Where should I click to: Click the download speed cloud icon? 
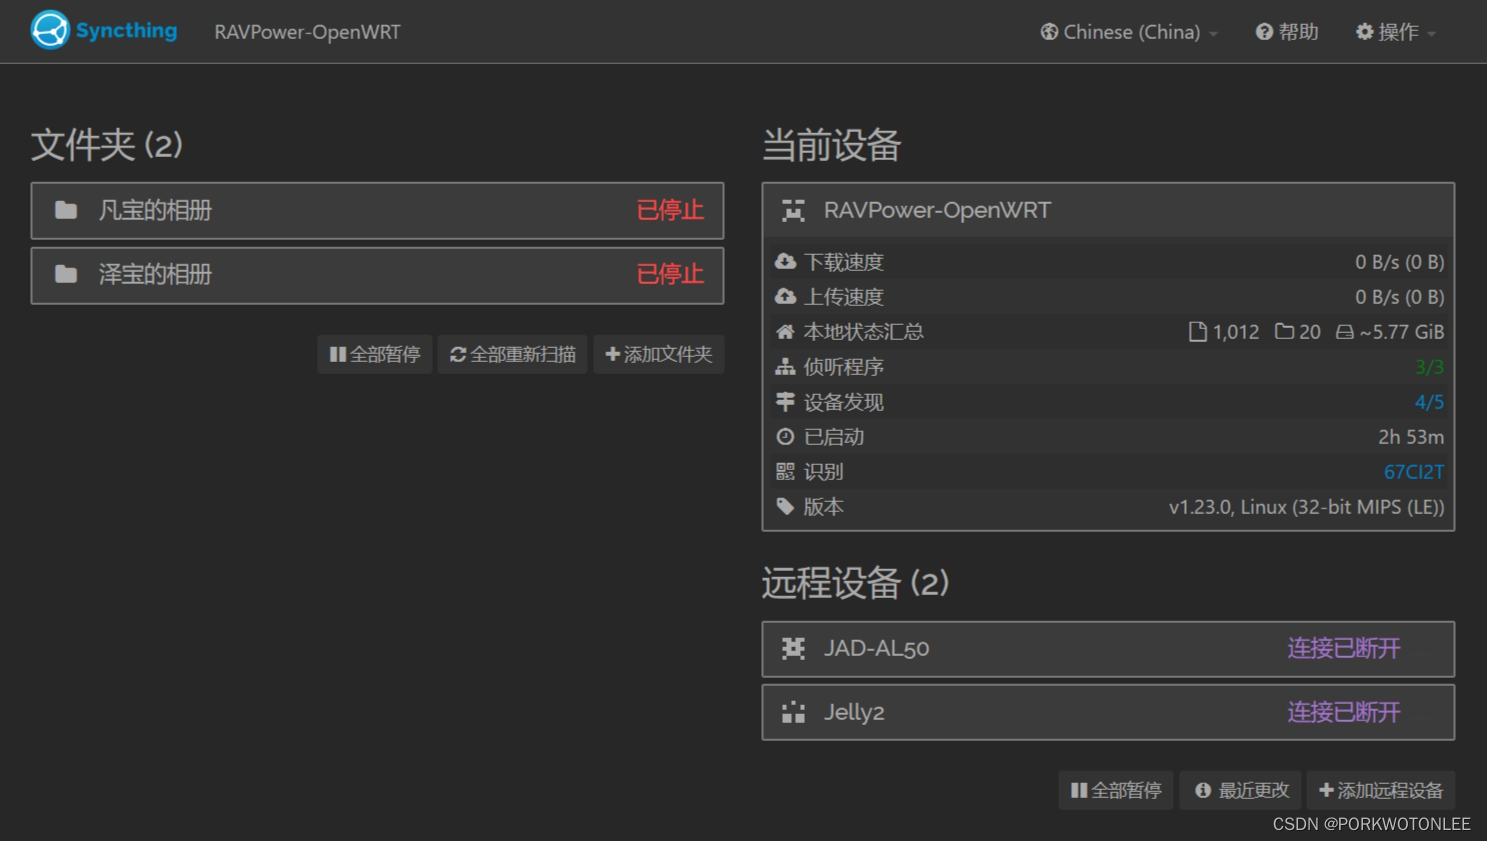786,261
